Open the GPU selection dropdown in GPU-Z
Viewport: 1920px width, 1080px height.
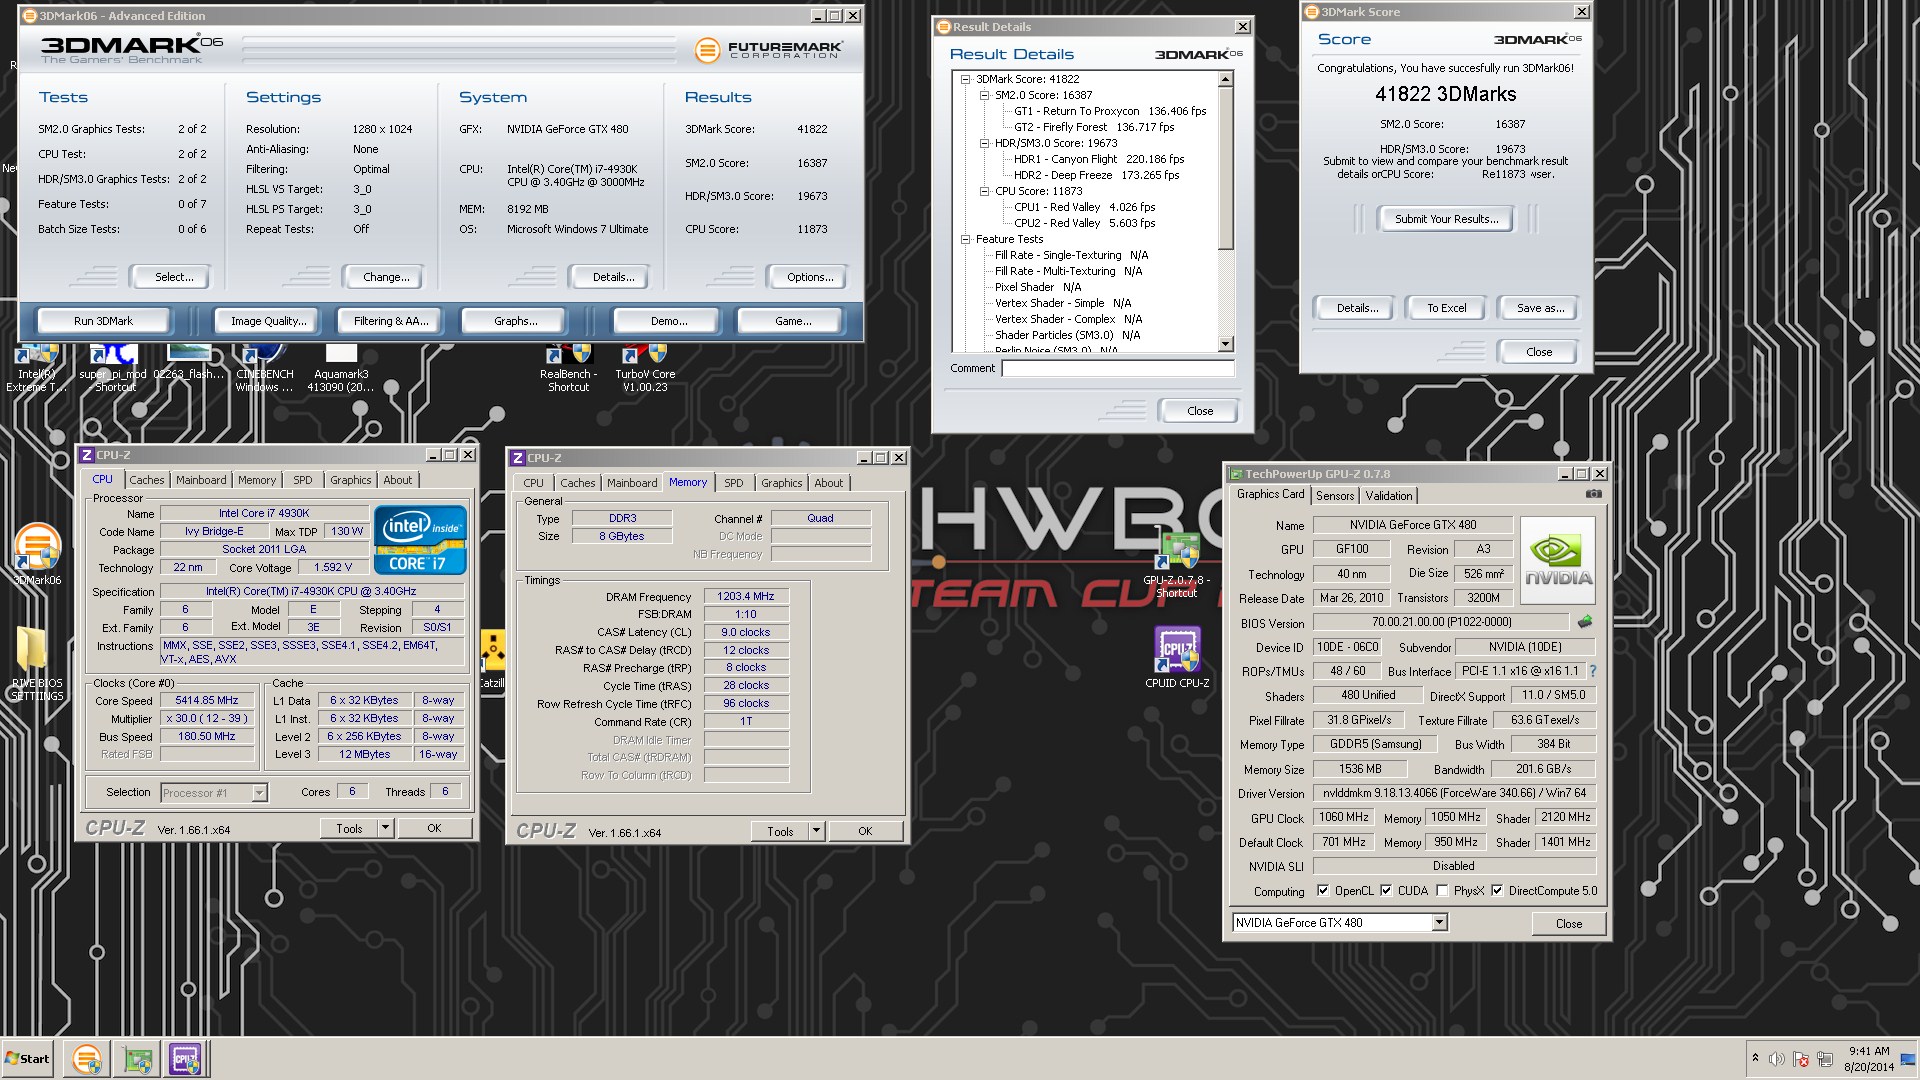(x=1439, y=923)
